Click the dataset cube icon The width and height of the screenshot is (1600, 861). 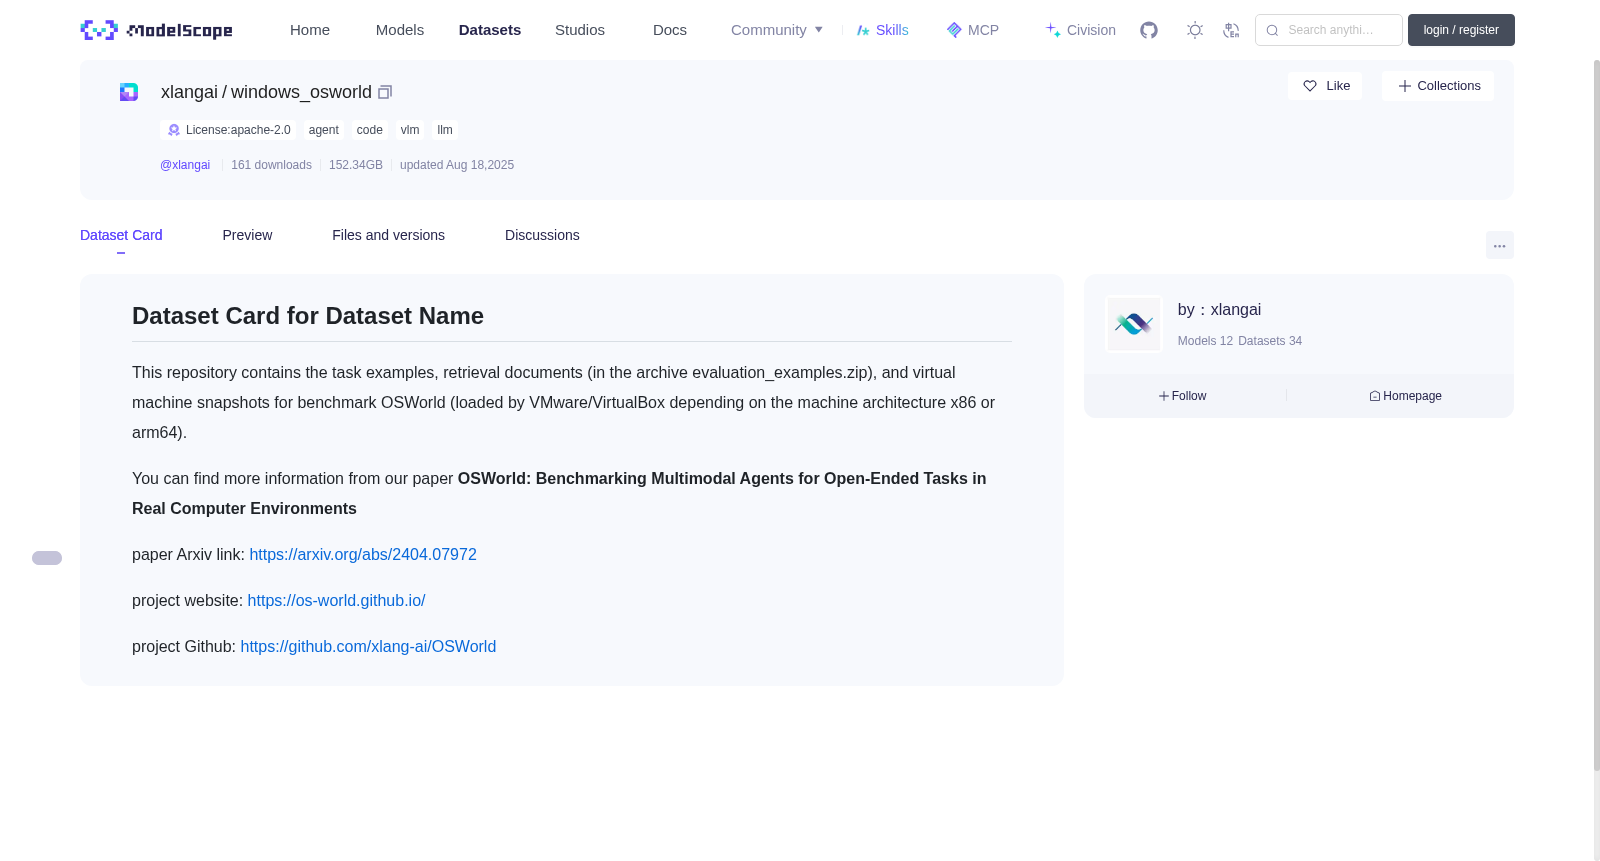(x=129, y=92)
